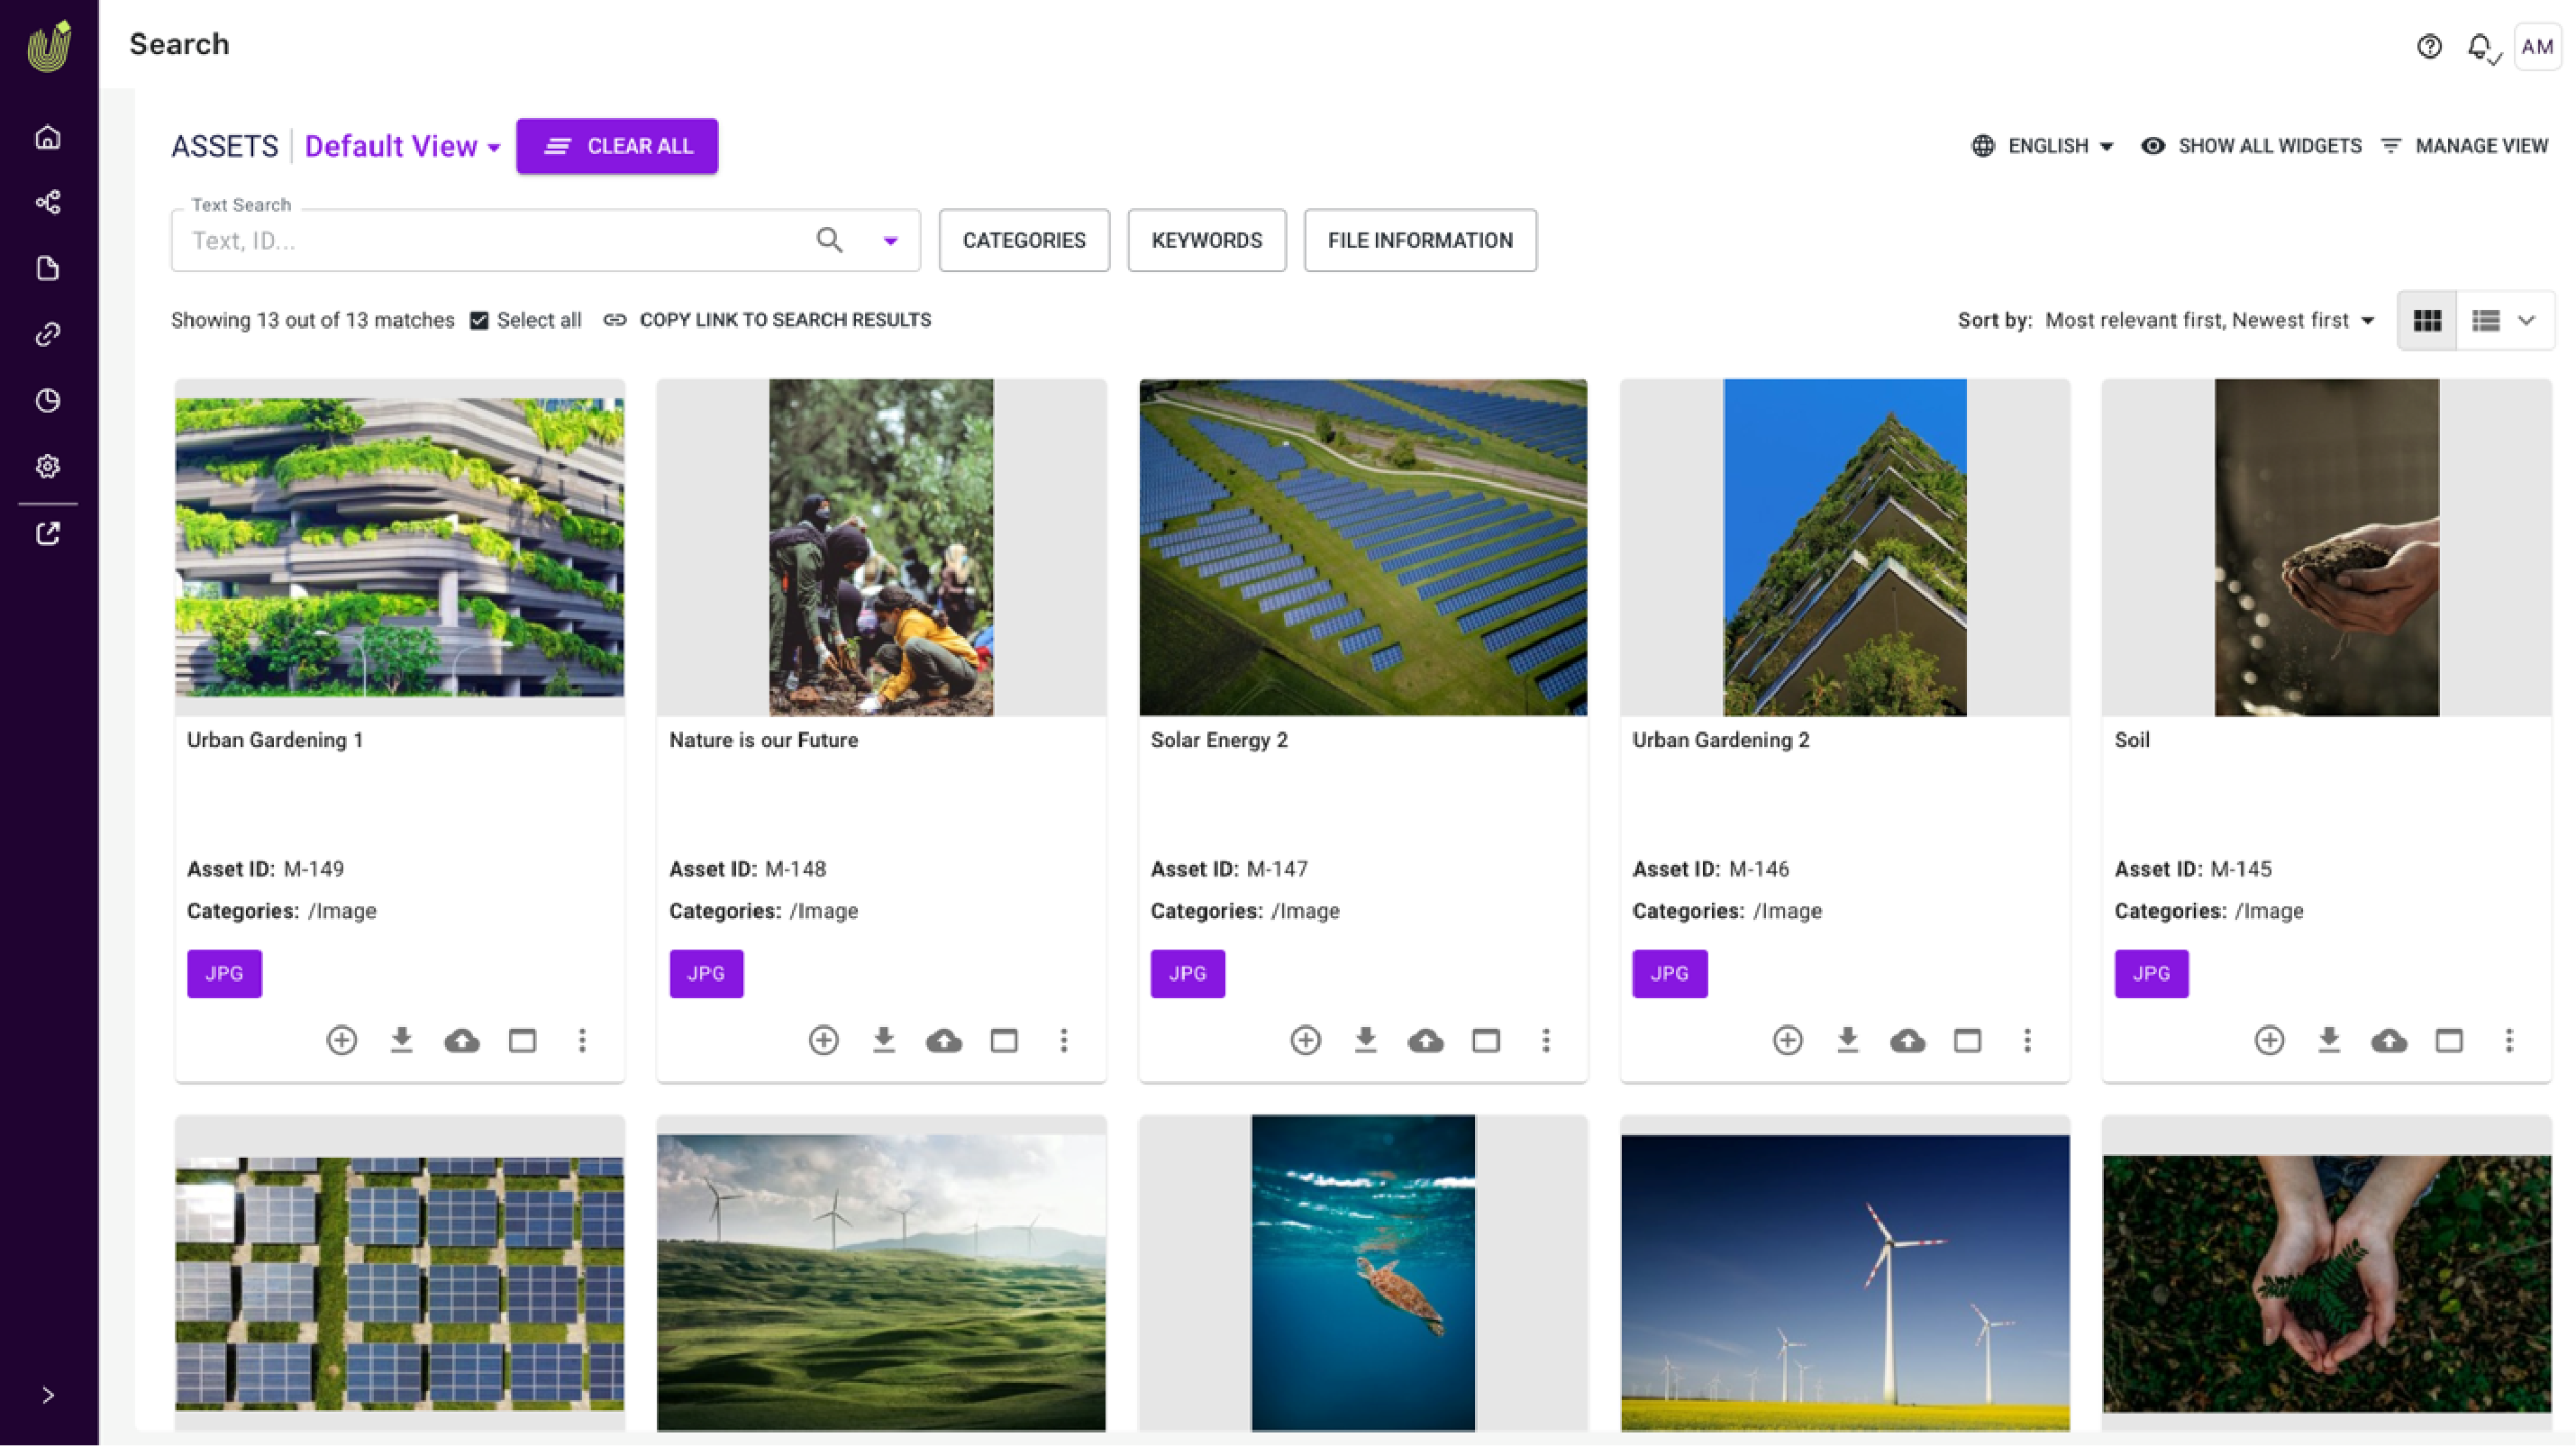Screen dimensions: 2576x1446
Task: Open preview window icon on Solar Energy 2
Action: [1486, 1041]
